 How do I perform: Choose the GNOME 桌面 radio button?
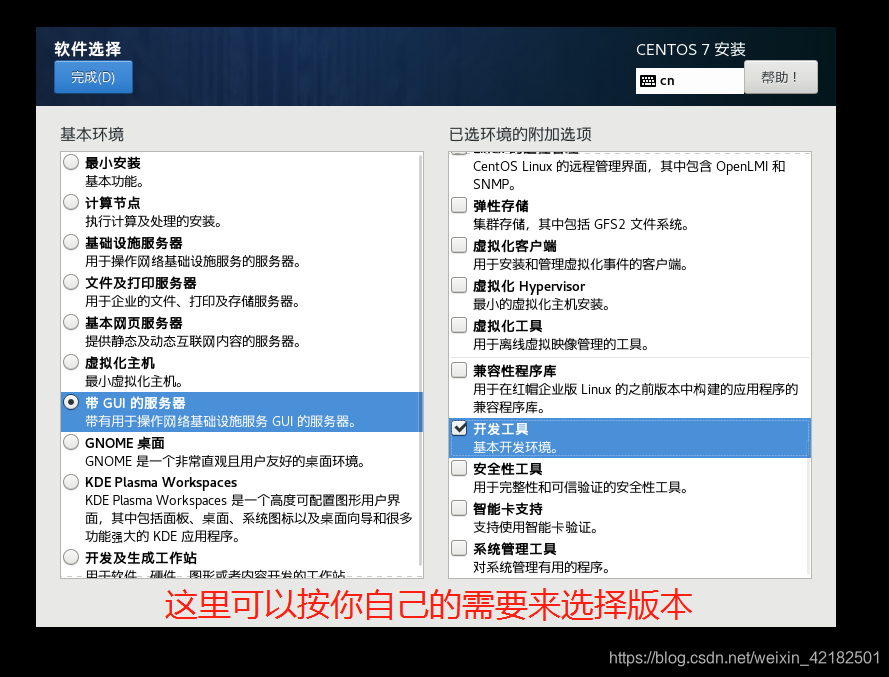click(71, 442)
